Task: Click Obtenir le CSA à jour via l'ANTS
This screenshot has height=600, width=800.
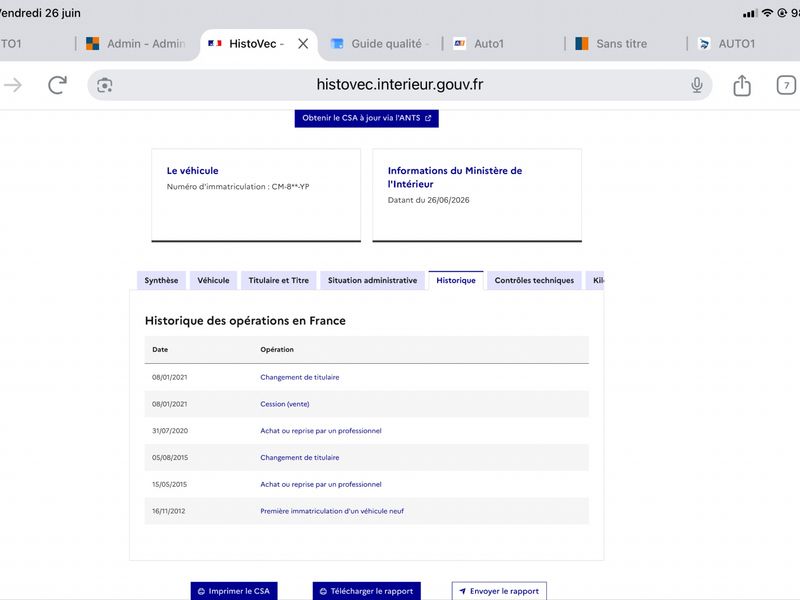Action: [x=366, y=118]
